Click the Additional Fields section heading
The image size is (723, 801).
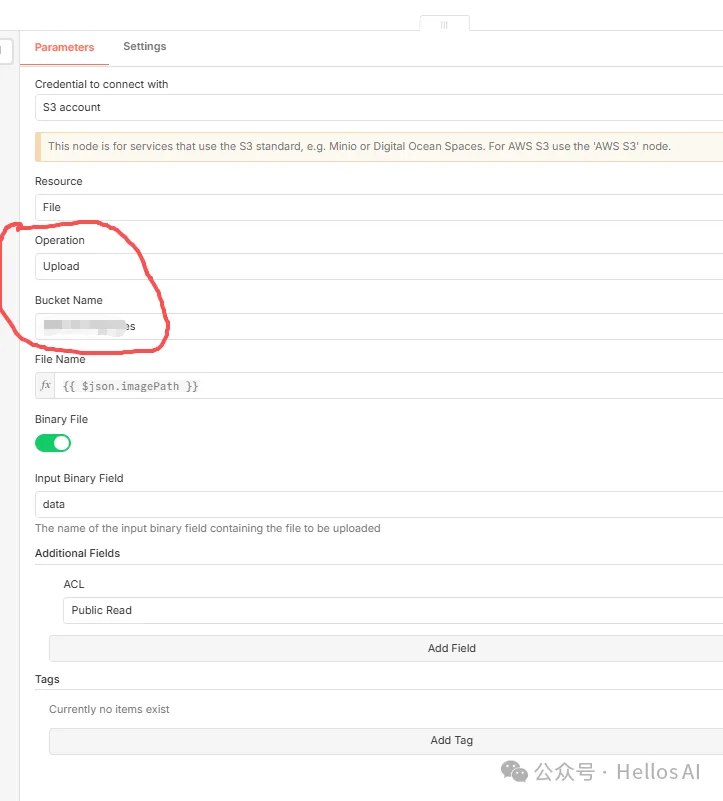coord(77,553)
